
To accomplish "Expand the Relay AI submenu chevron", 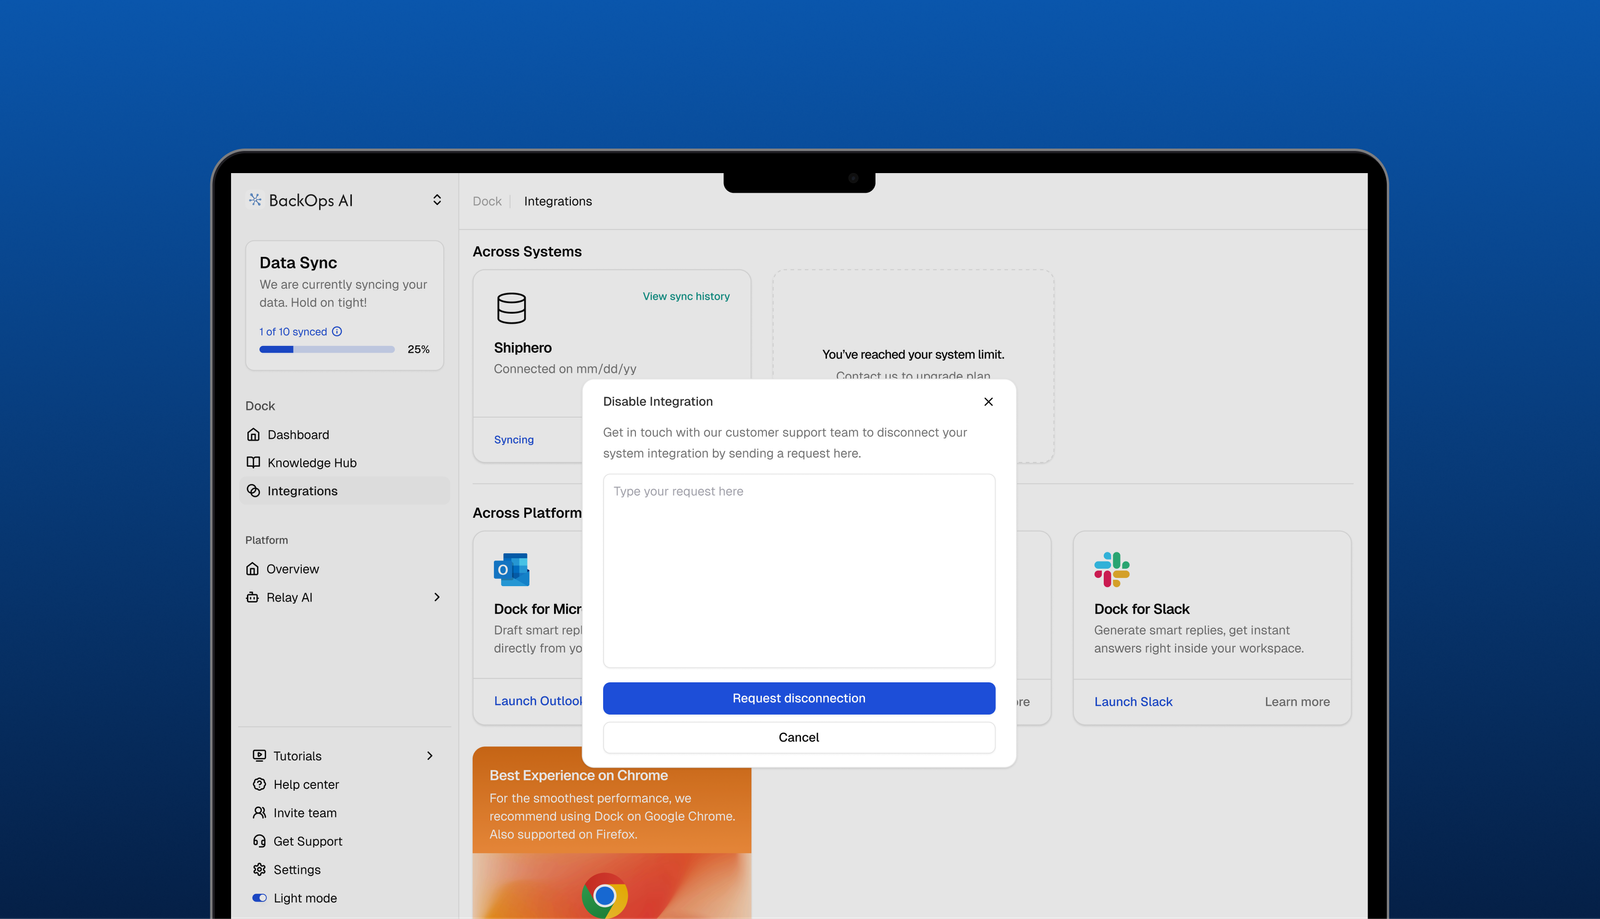I will [437, 597].
